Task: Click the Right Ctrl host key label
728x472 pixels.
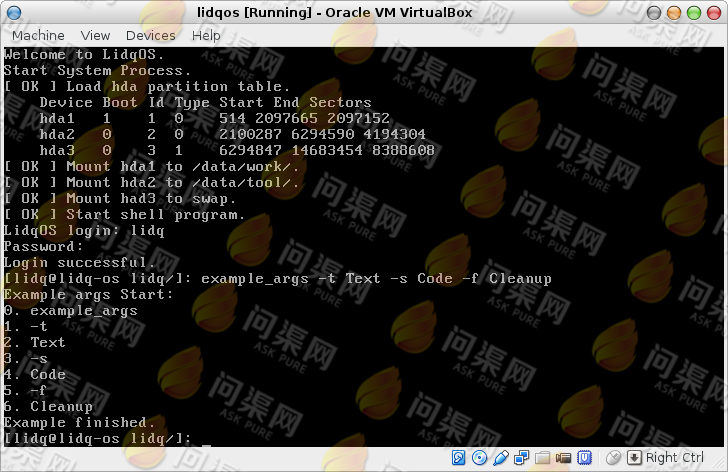Action: point(675,458)
